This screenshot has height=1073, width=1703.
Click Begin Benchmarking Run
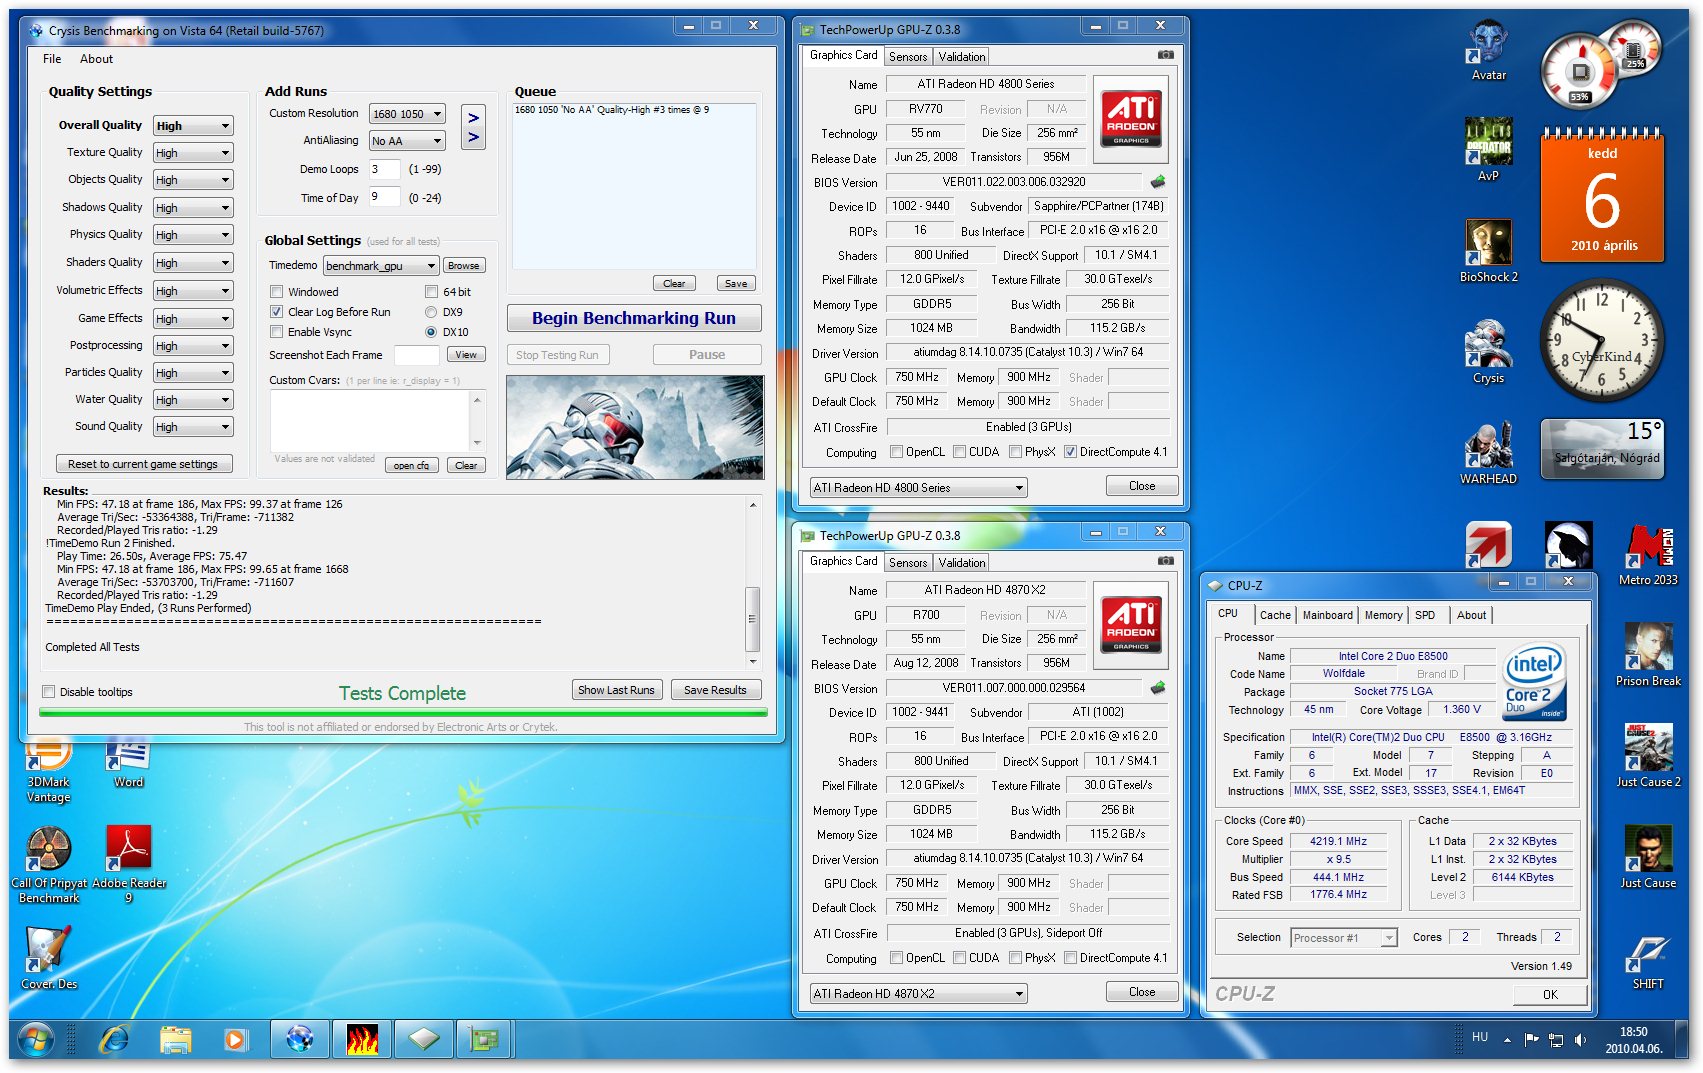coord(634,318)
